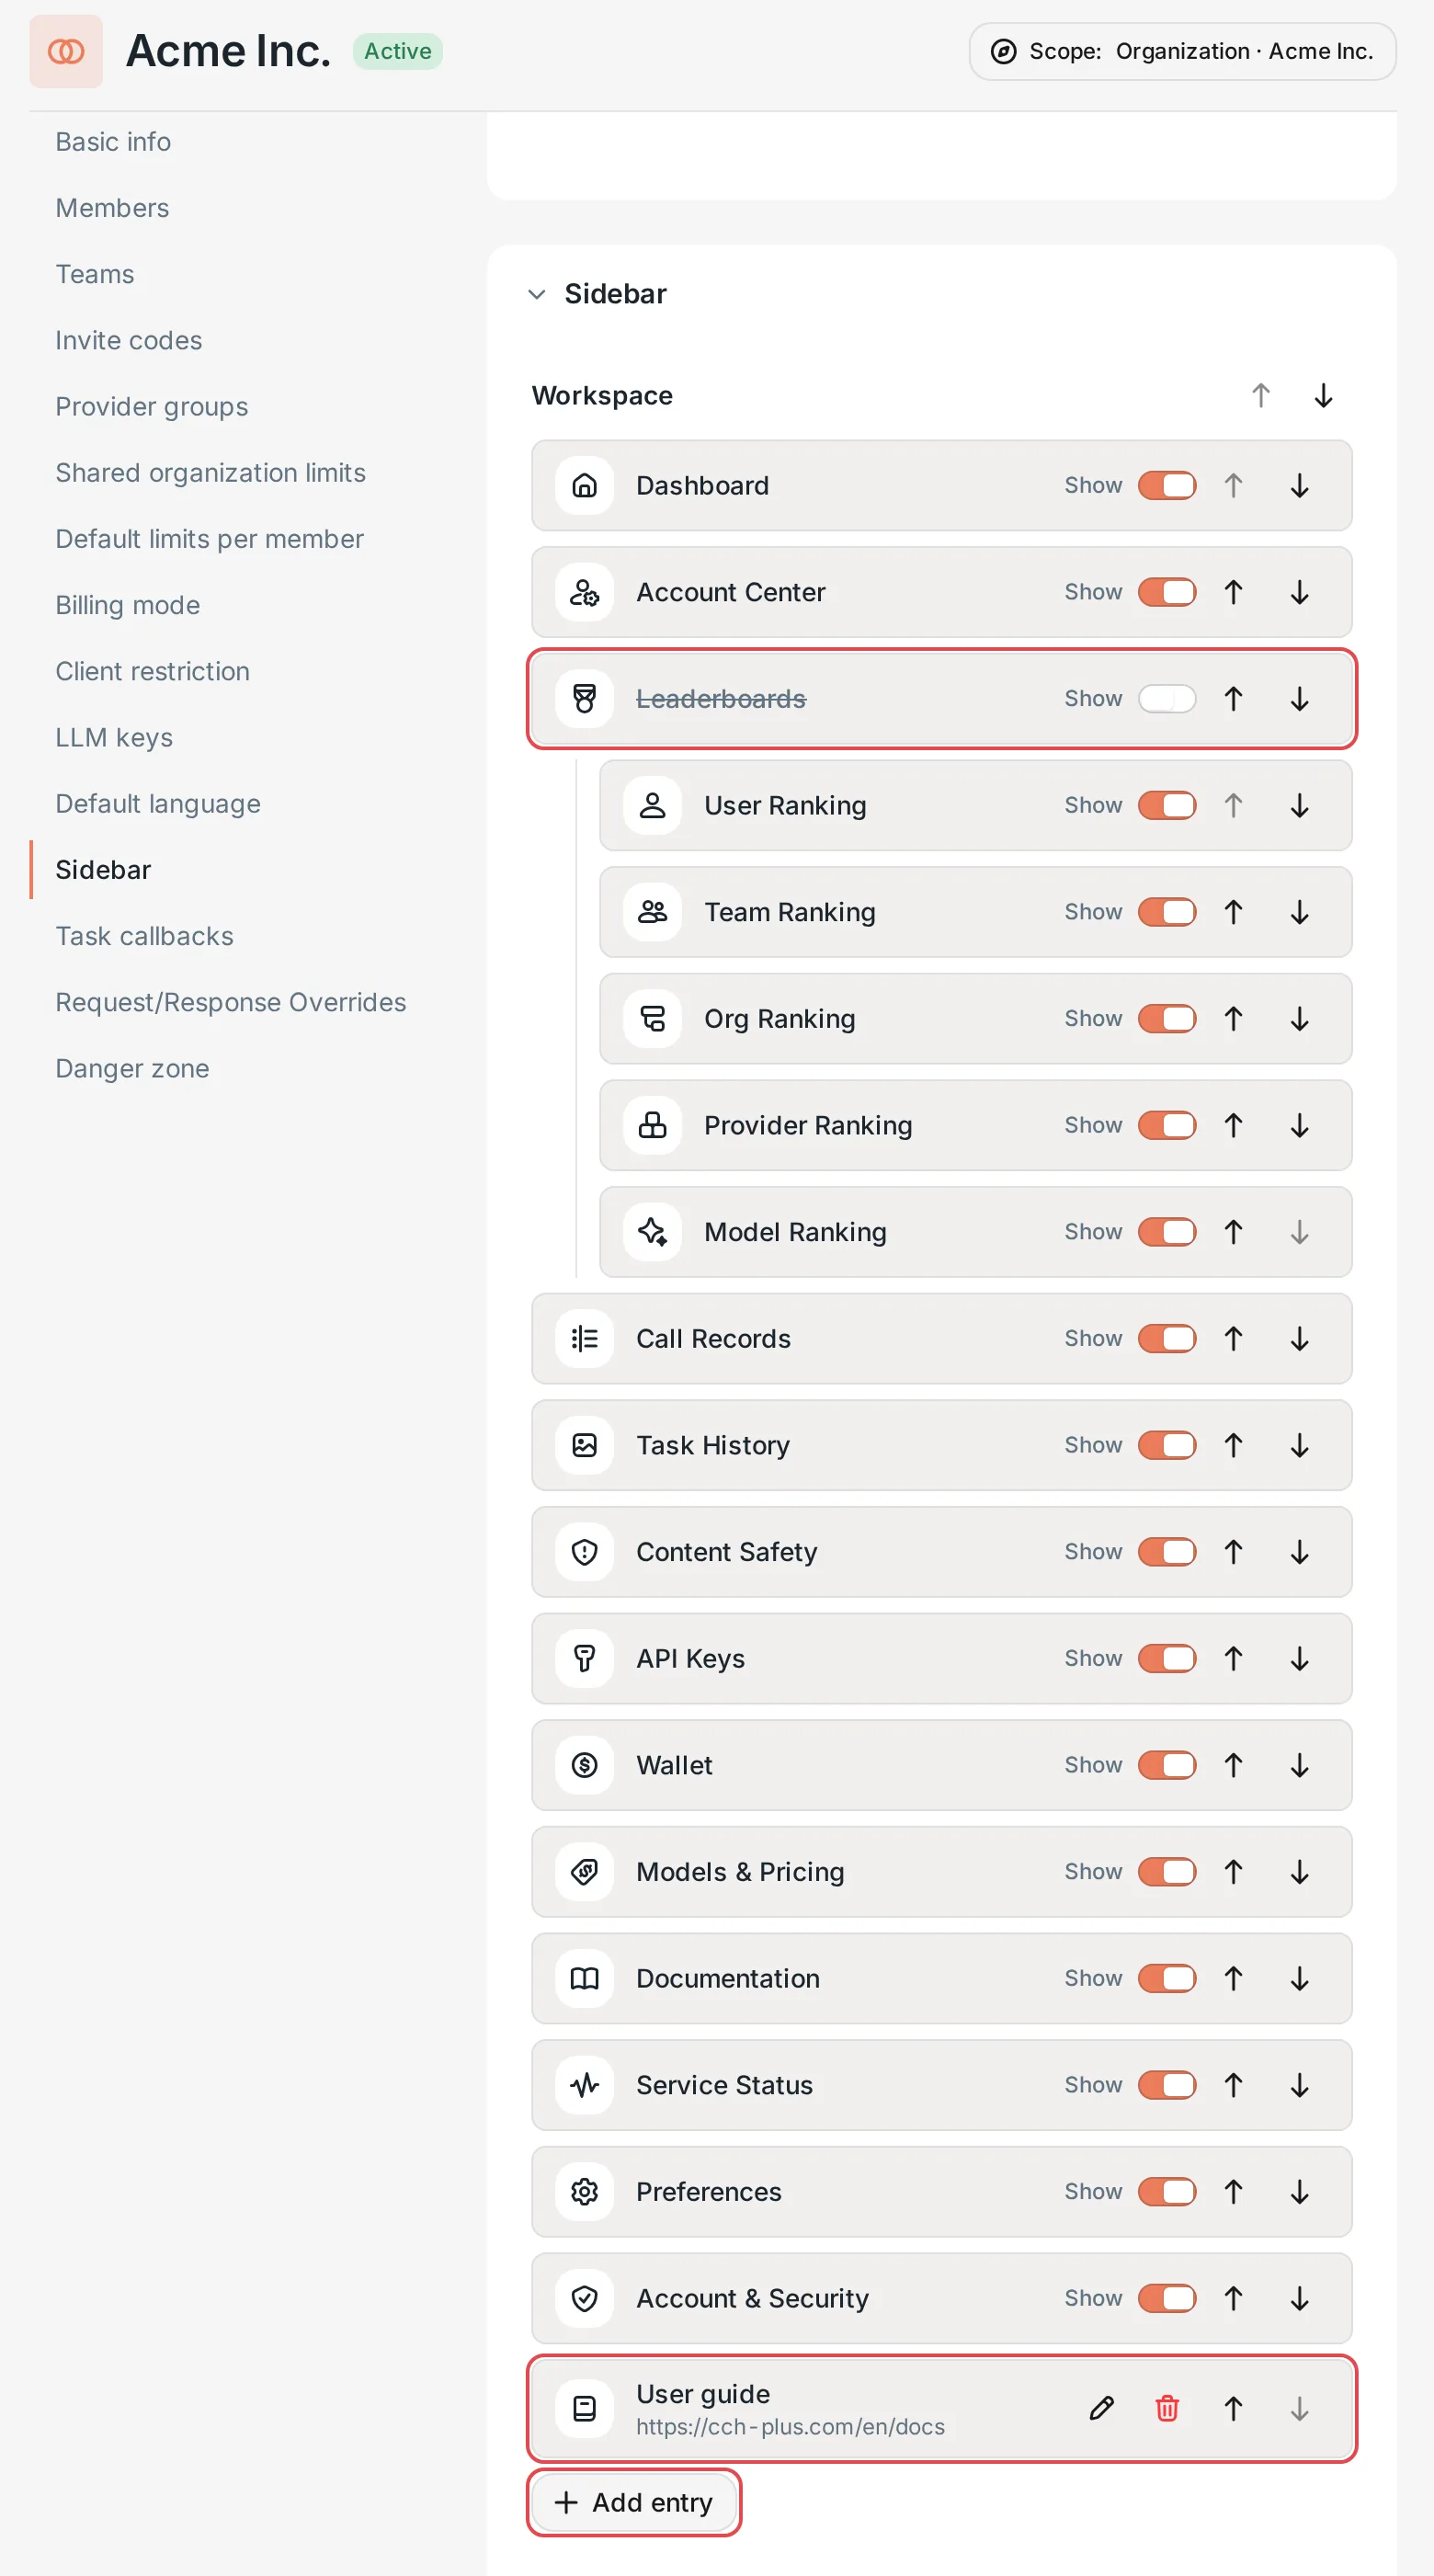Go to Members section

(112, 208)
